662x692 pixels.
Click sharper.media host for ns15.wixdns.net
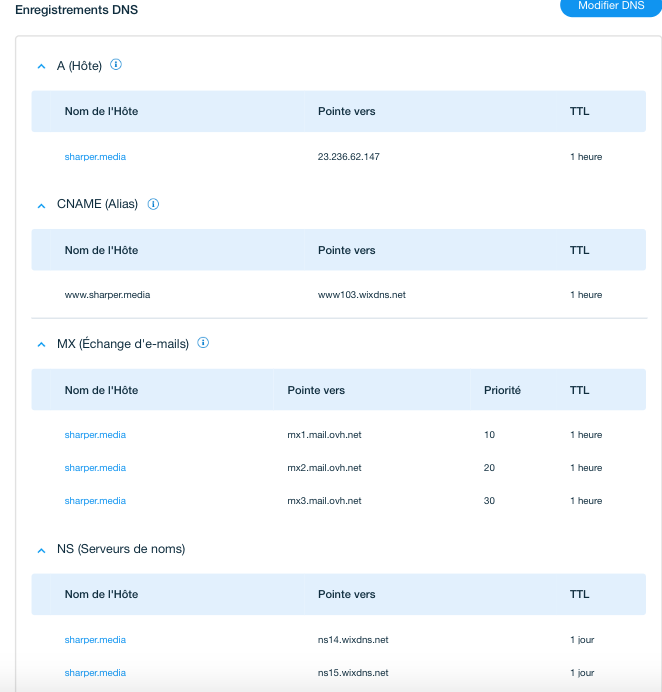(x=95, y=673)
